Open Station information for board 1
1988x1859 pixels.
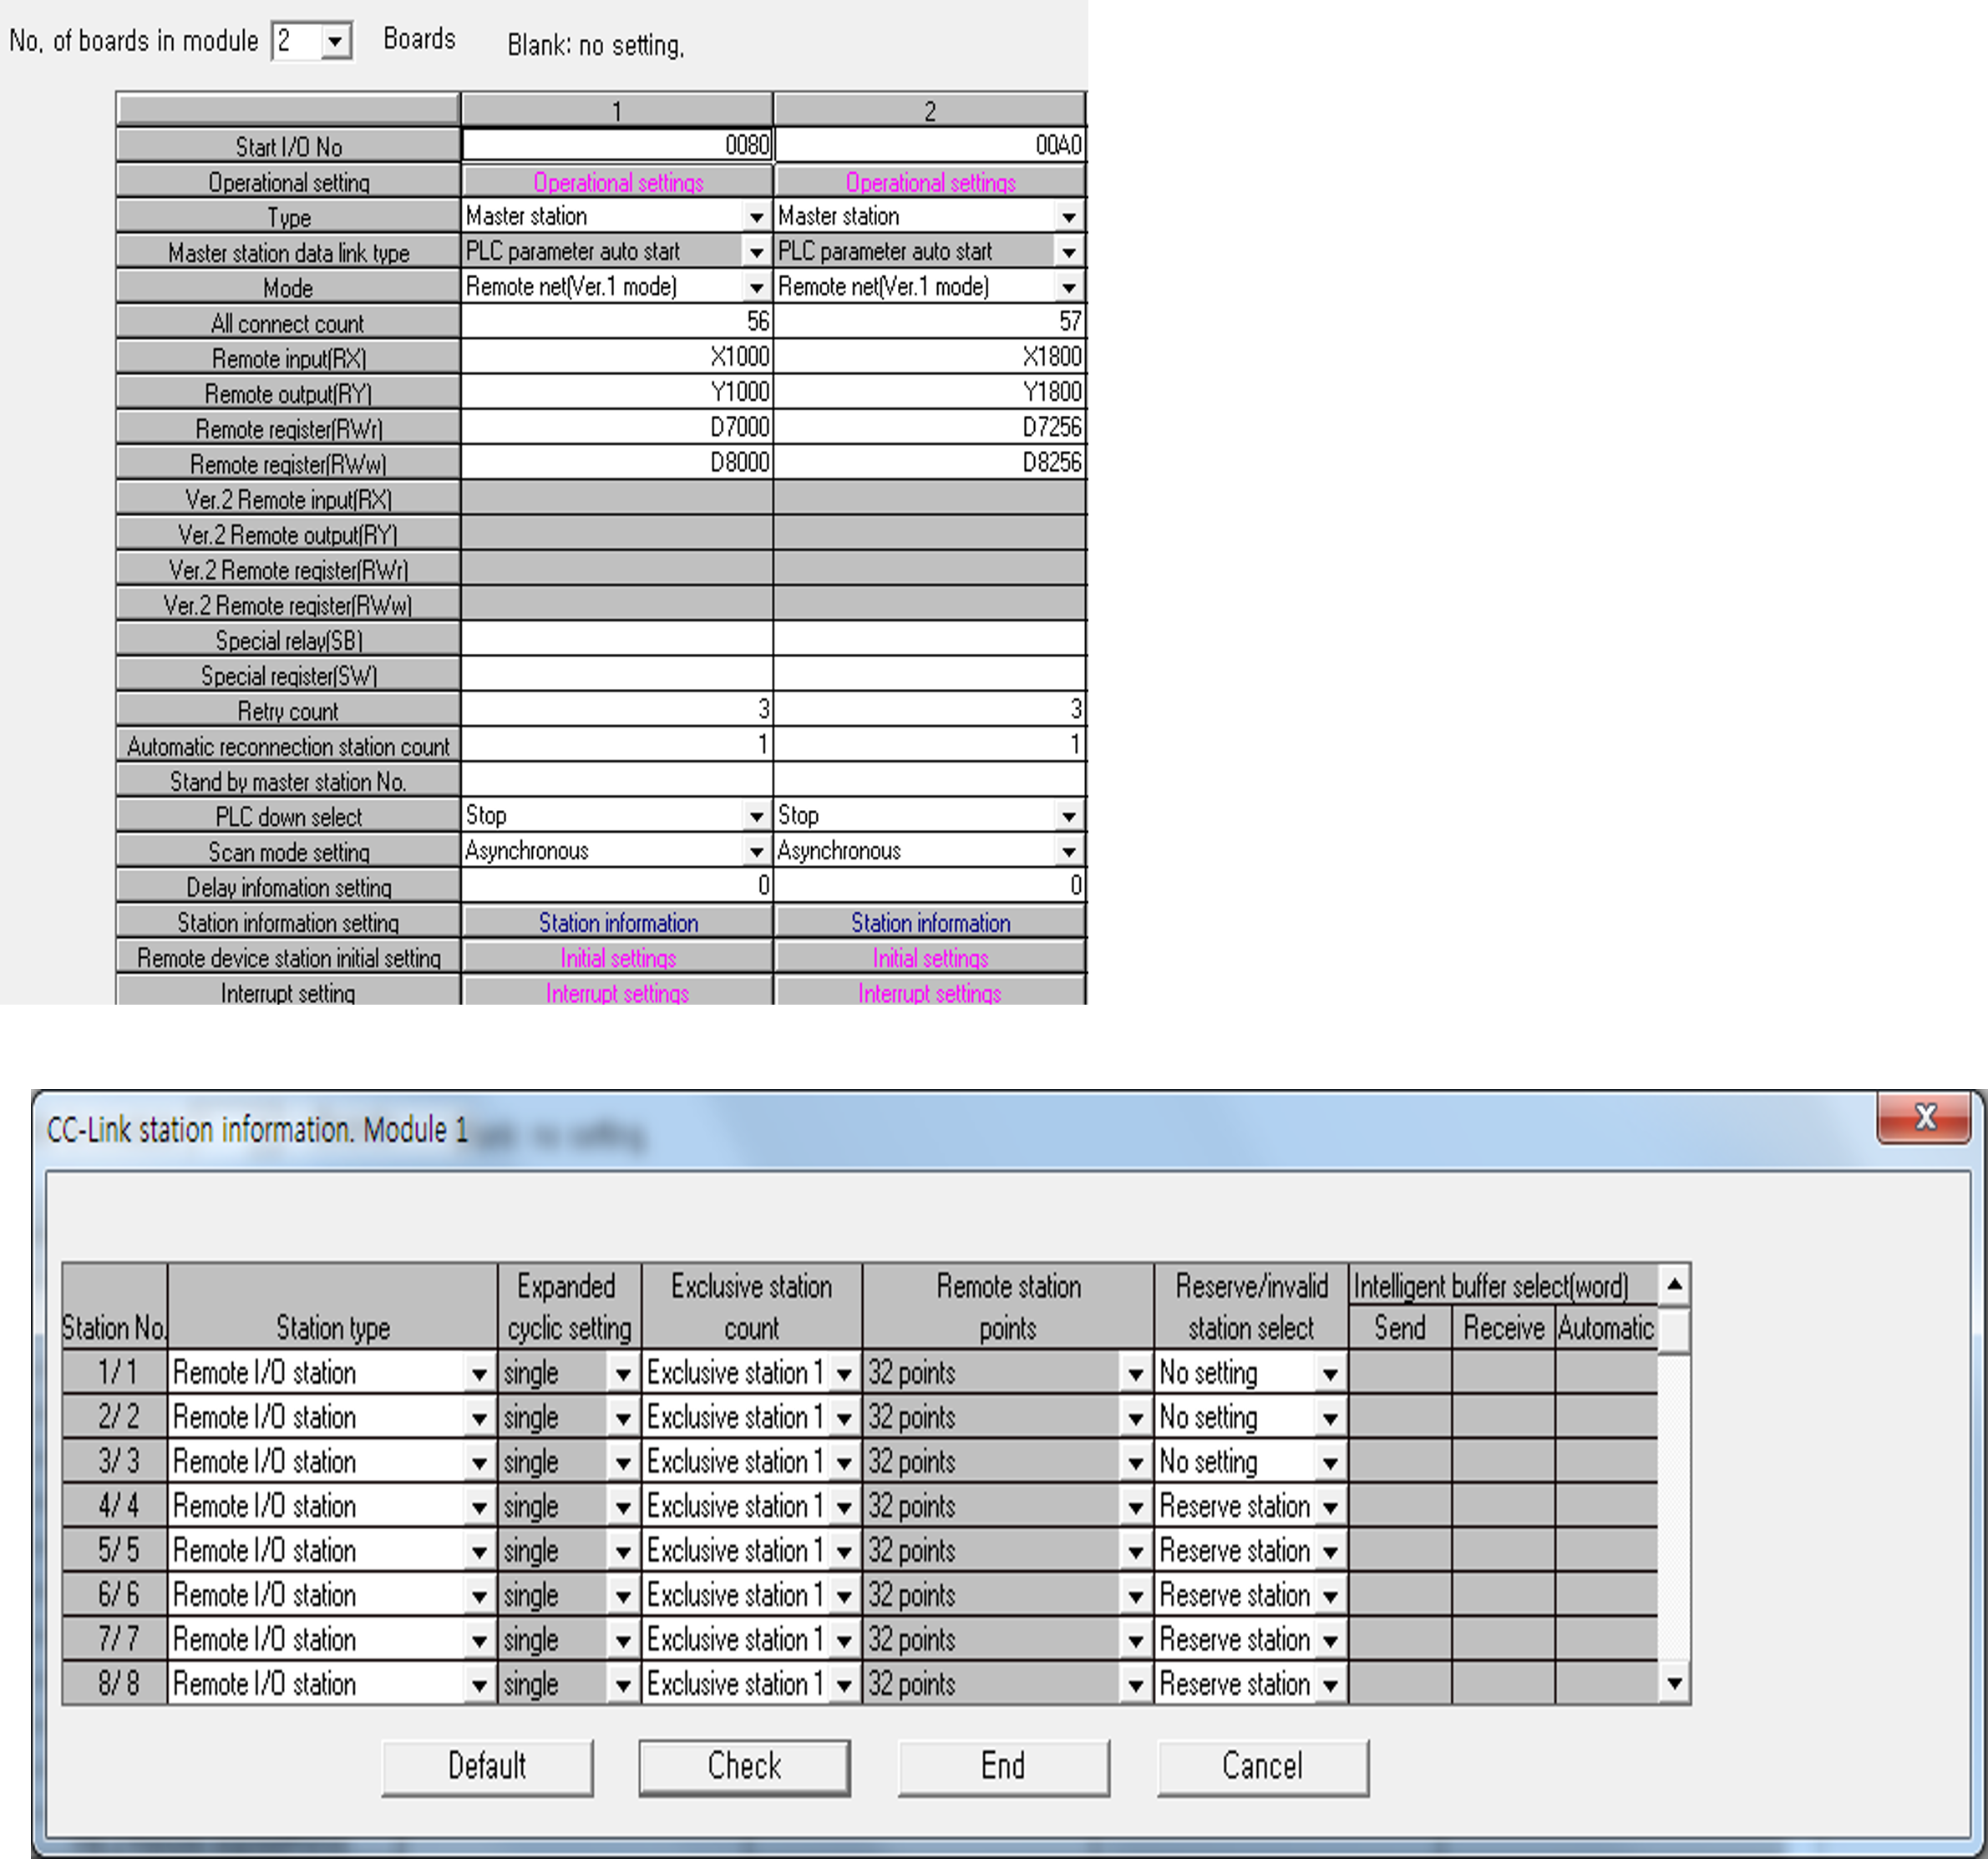pos(617,922)
